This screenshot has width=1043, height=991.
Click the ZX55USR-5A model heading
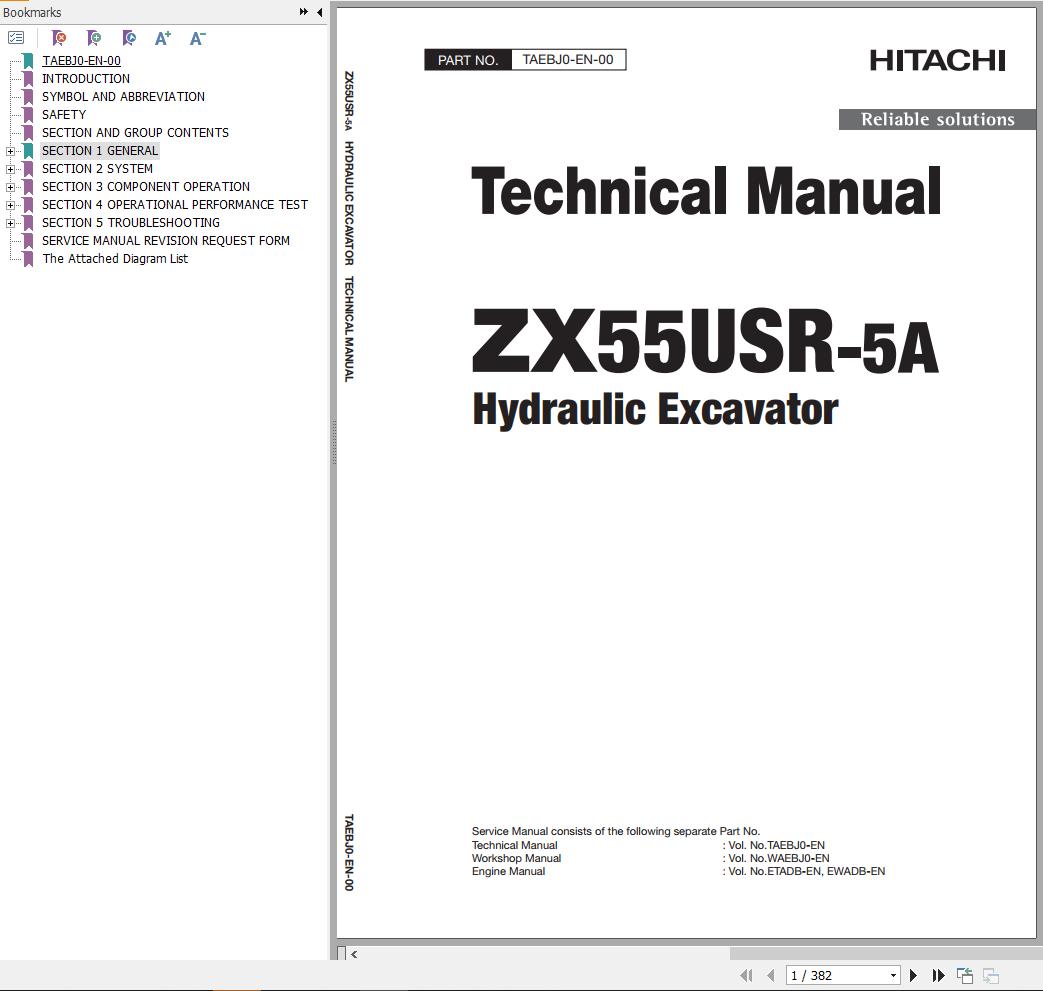pyautogui.click(x=705, y=341)
